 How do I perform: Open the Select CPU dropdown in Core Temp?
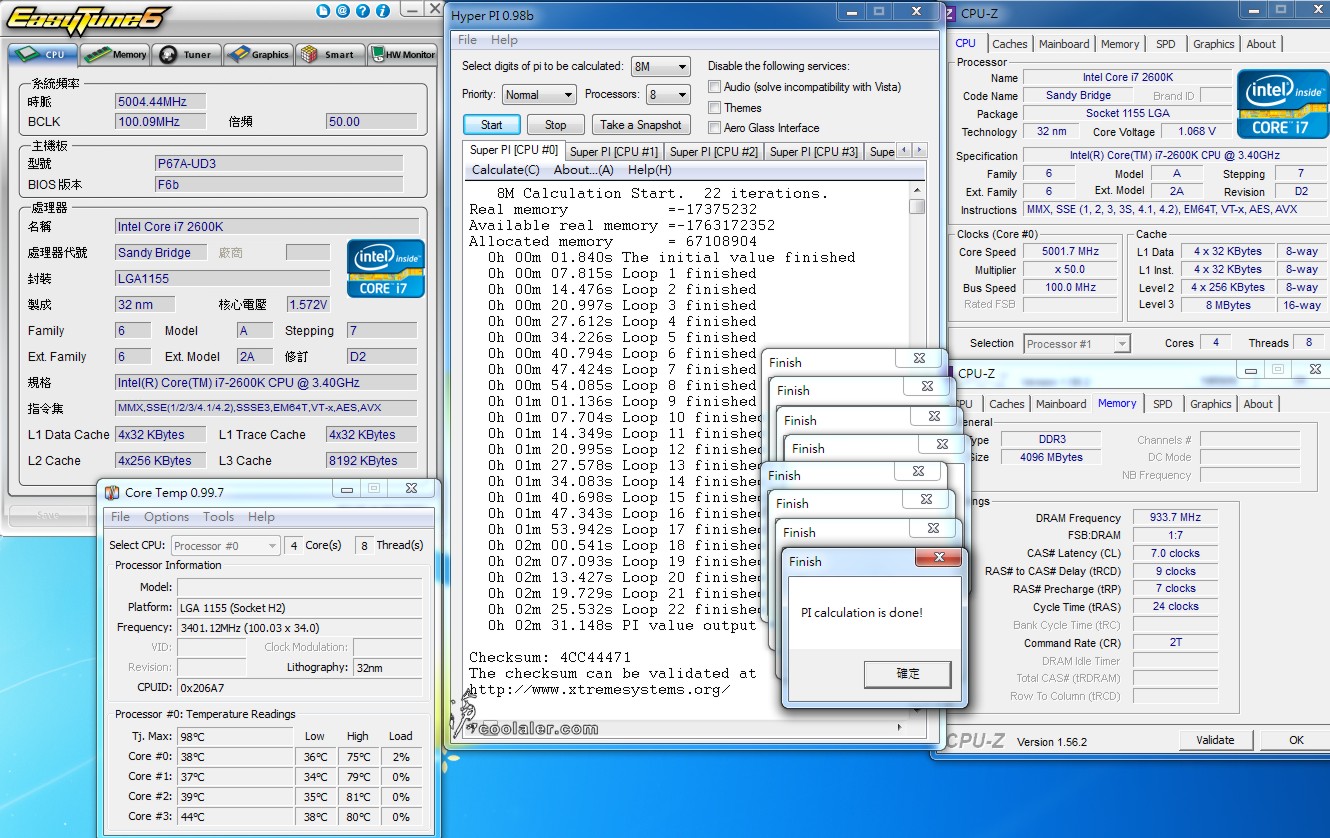coord(225,545)
